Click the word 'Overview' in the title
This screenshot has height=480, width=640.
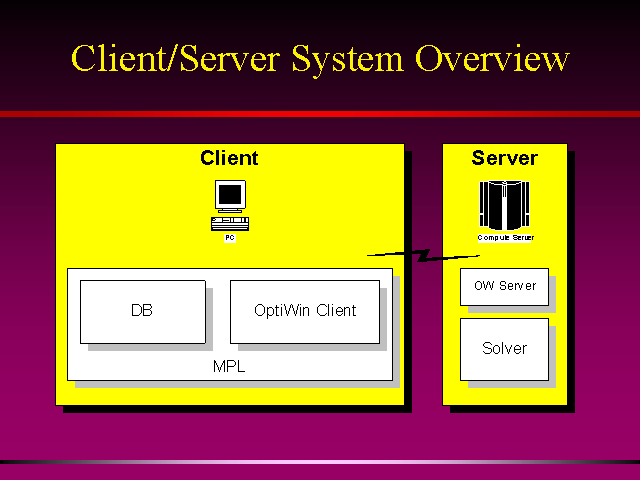tap(492, 58)
